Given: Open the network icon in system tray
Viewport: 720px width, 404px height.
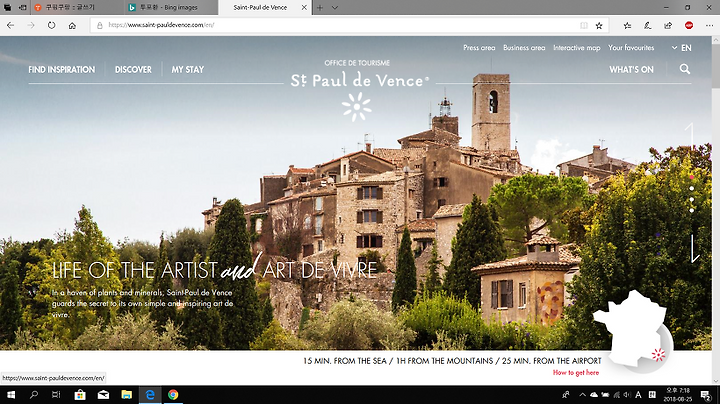Looking at the screenshot, I should tap(617, 395).
